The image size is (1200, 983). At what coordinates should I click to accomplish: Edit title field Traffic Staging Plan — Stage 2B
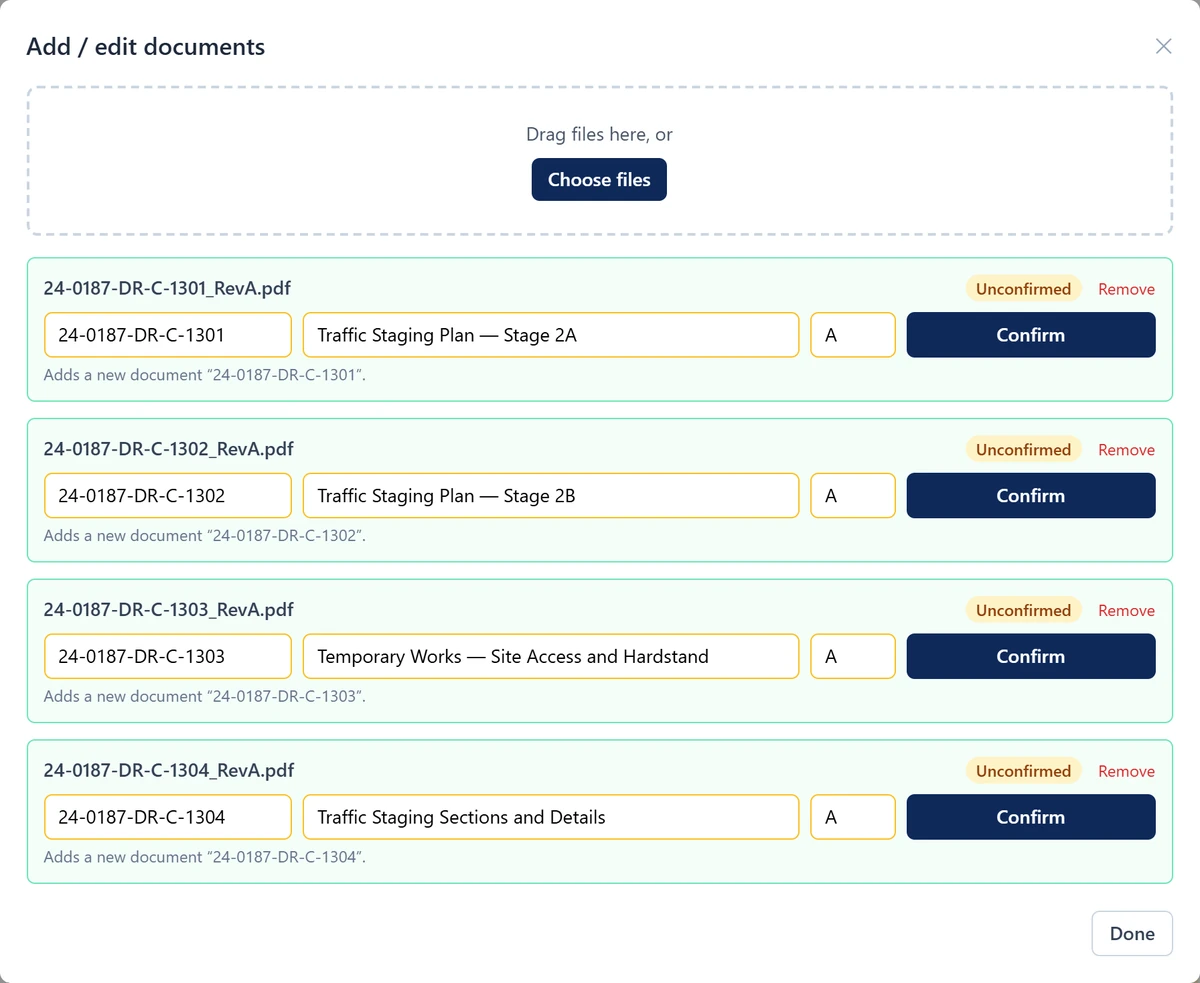tap(551, 496)
